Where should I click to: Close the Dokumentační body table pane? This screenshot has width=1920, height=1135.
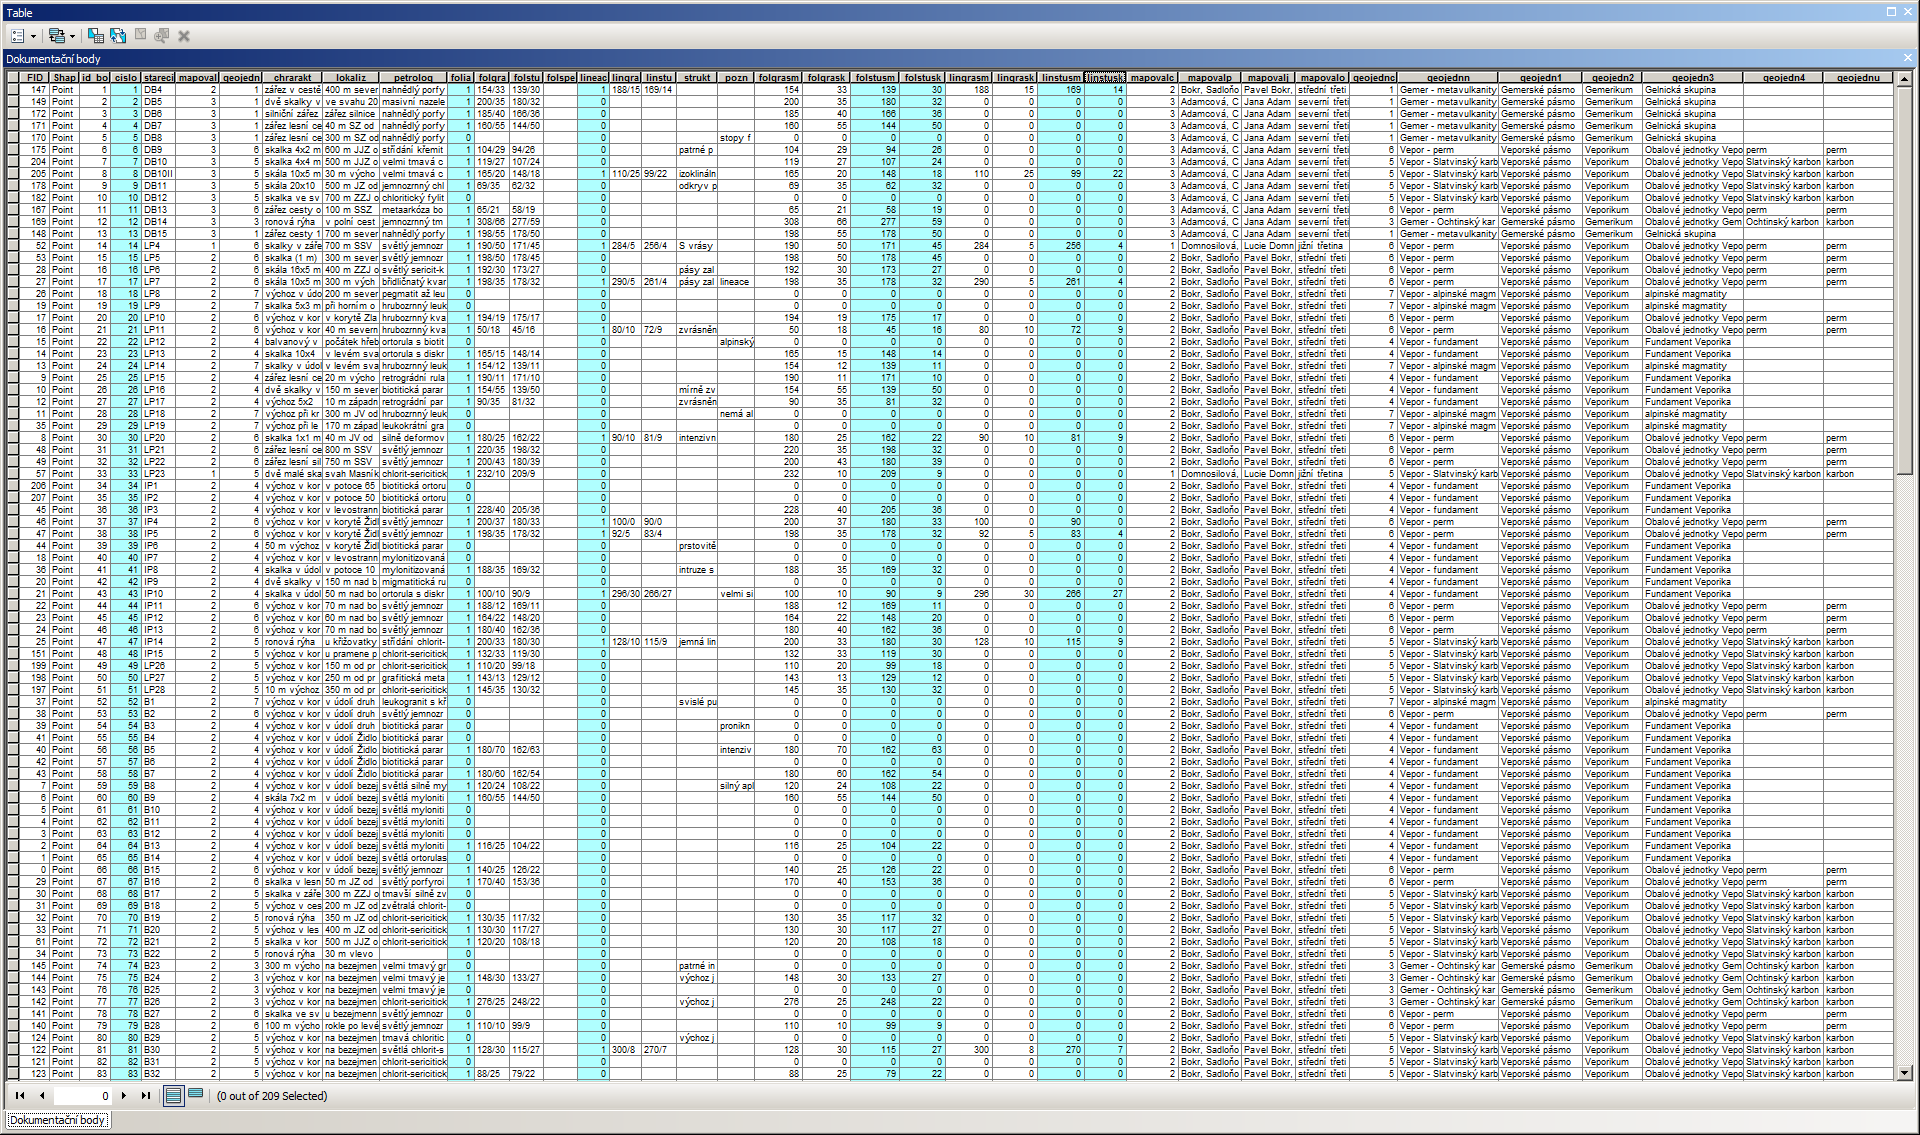(1907, 58)
